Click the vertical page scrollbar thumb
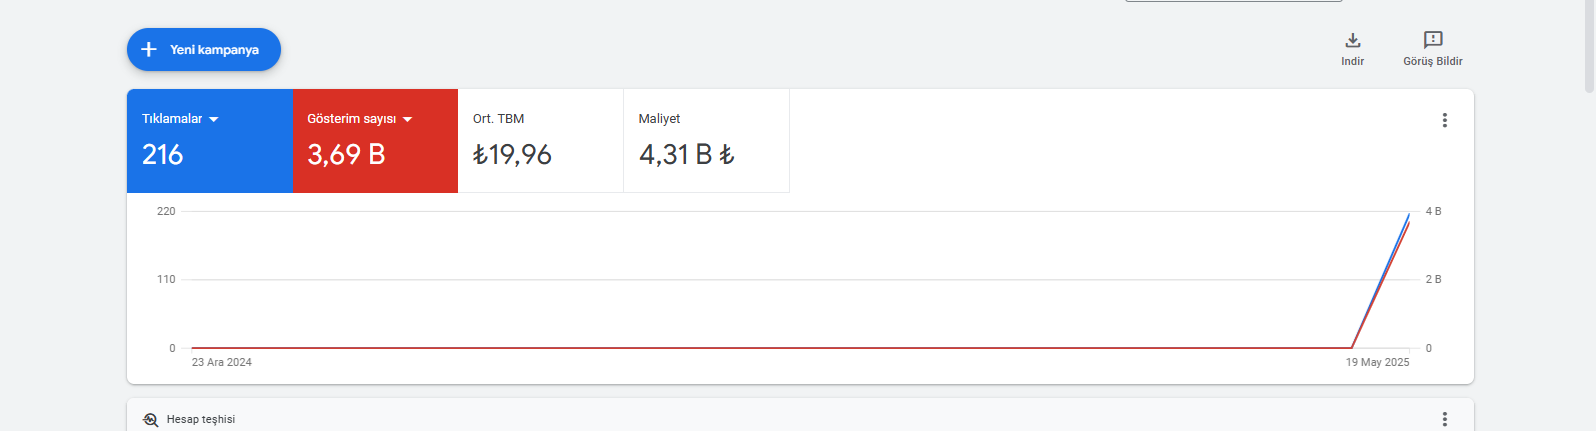Screen dimensions: 1596x431 (1589, 46)
